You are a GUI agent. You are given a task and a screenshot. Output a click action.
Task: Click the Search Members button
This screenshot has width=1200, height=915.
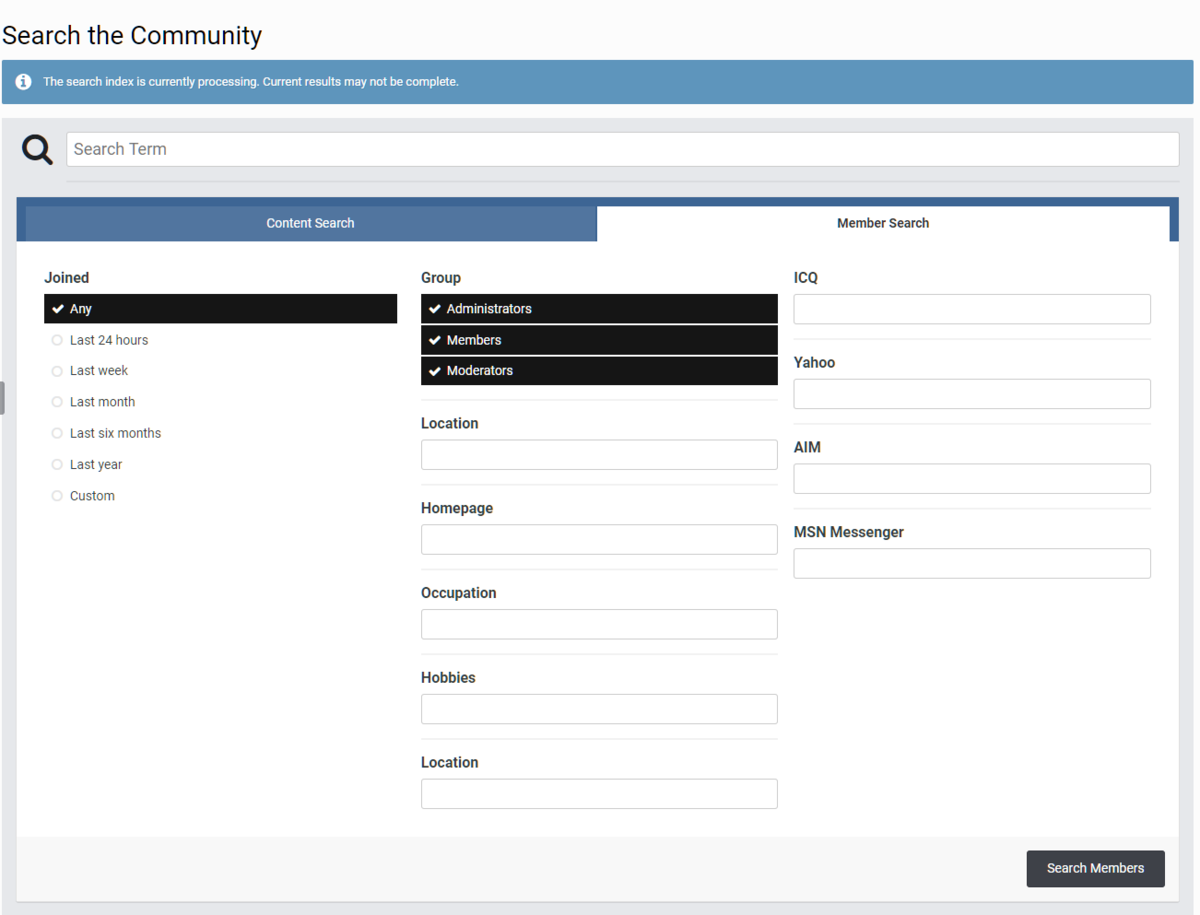point(1095,868)
